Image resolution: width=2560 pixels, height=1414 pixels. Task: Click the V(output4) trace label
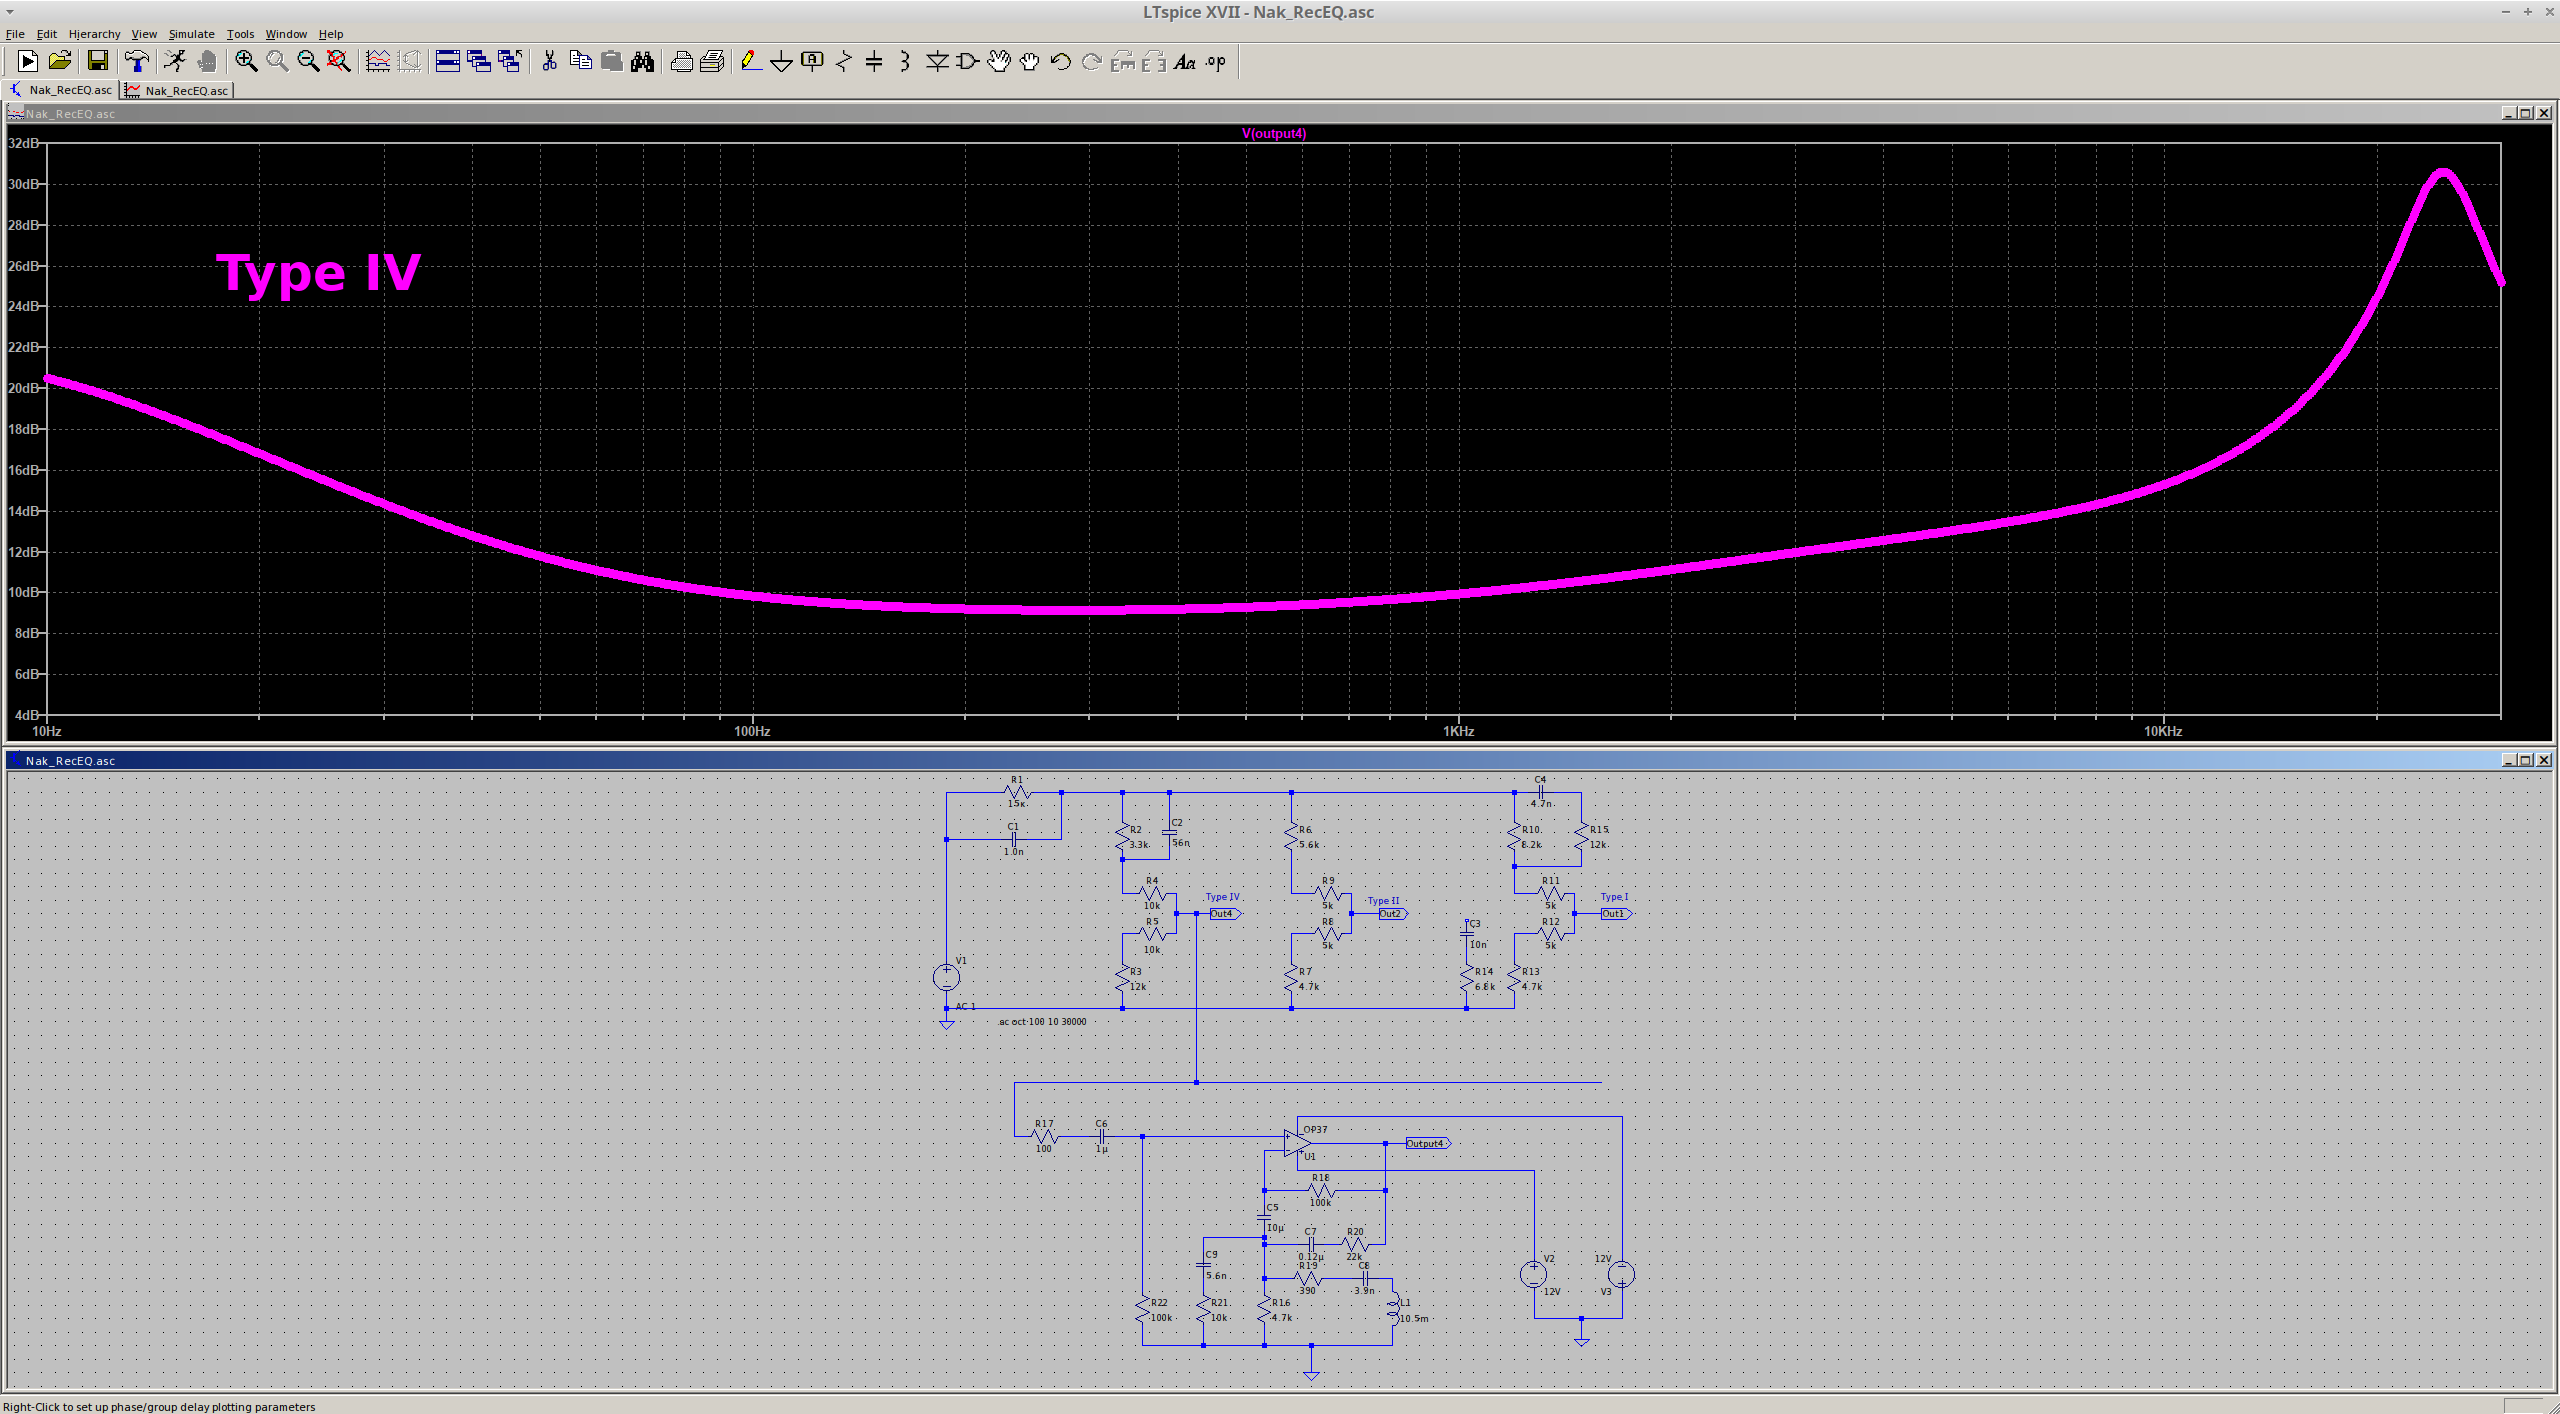1273,133
